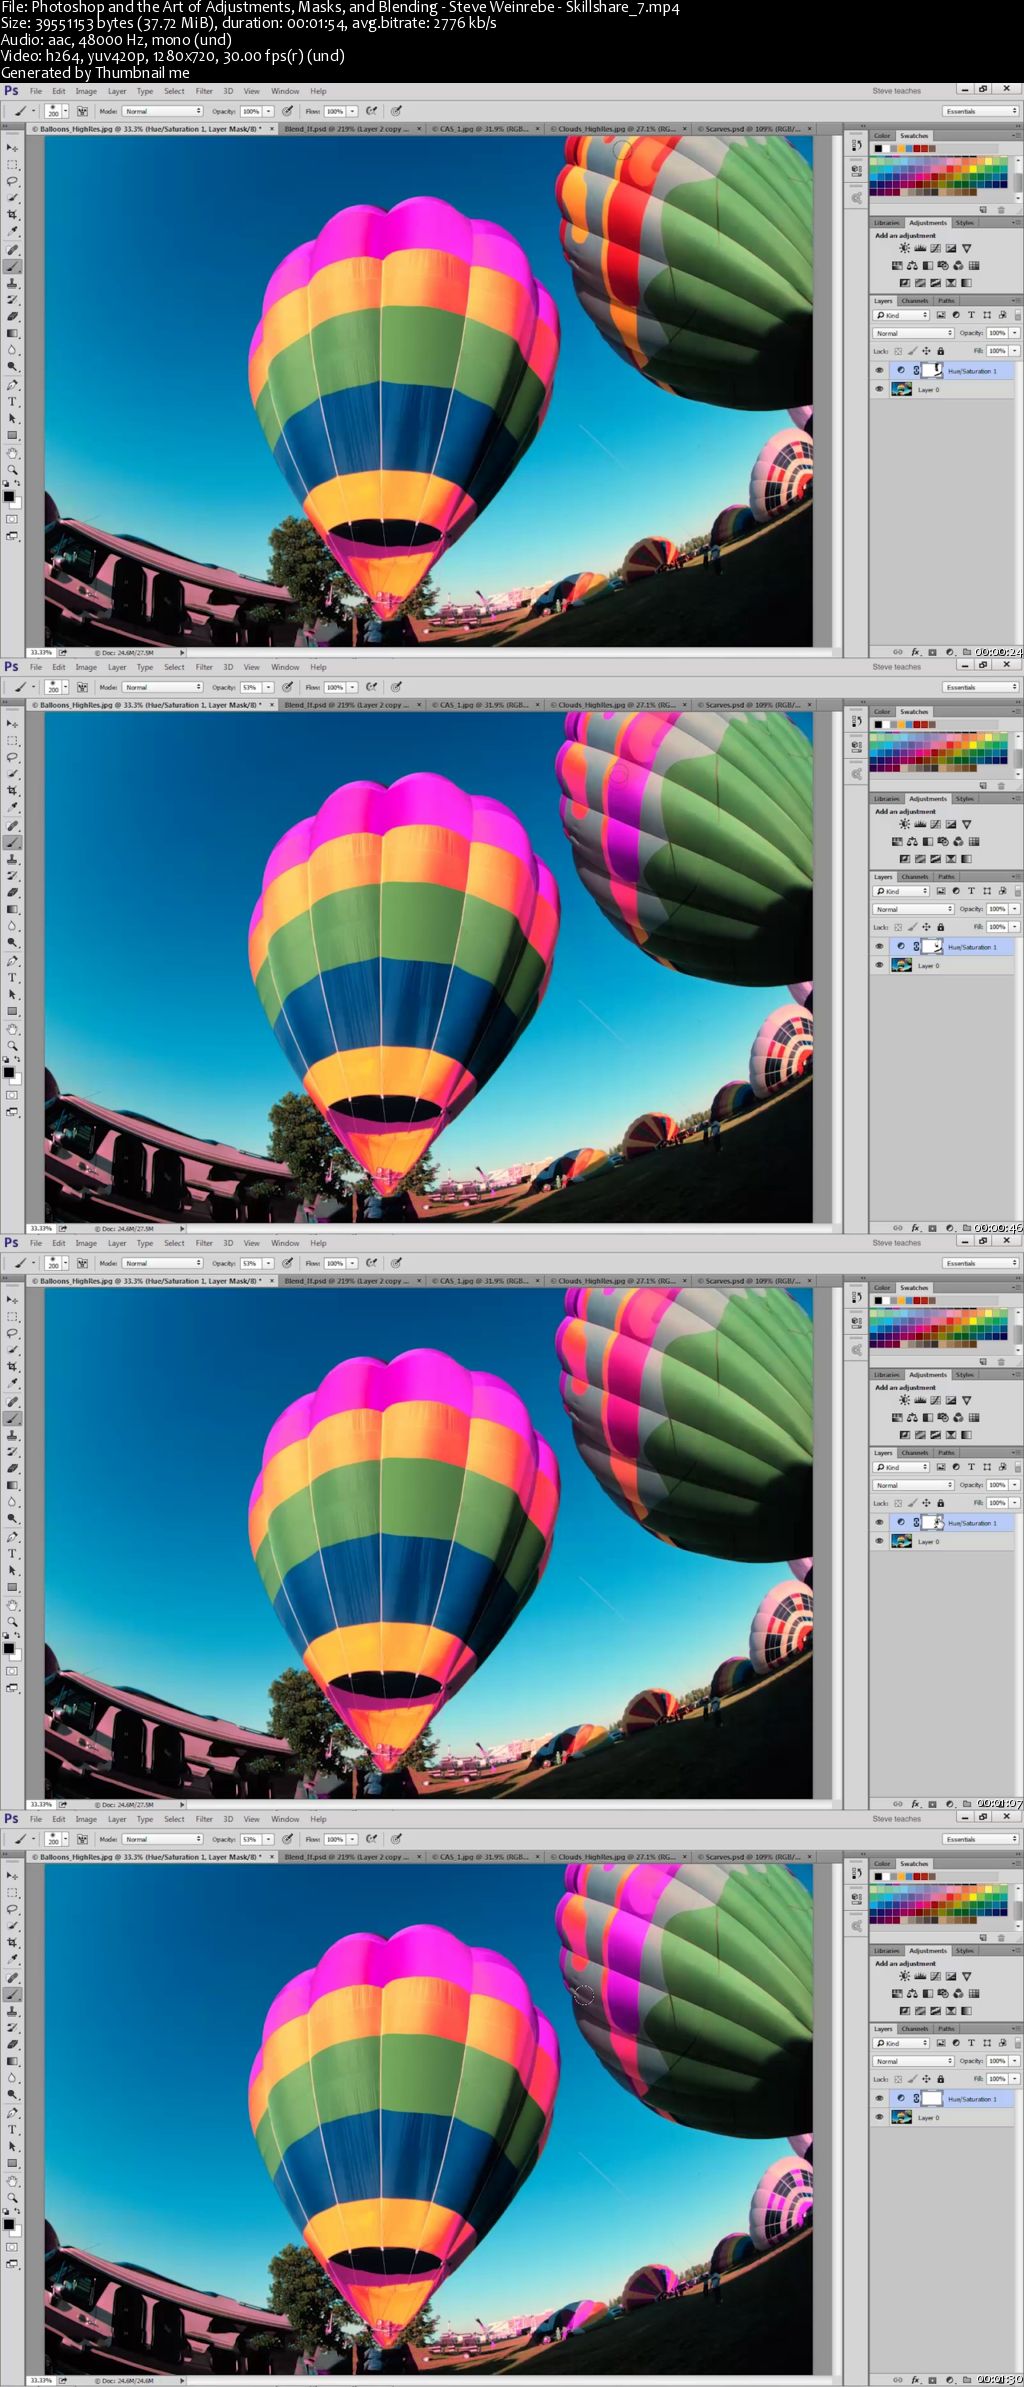Open the layer Opacity arrow in the bottom frame

coord(1014,2061)
